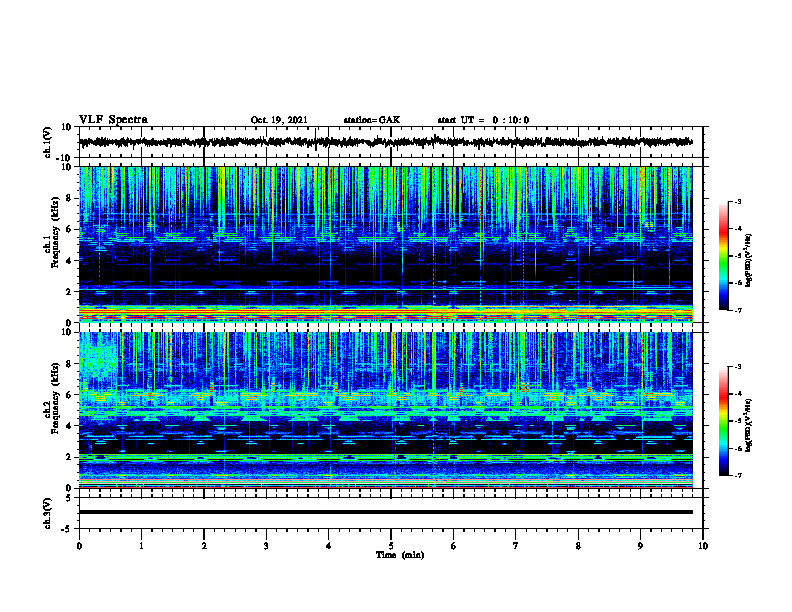This screenshot has height=612, width=792.
Task: Click time axis tick label "9"
Action: 640,546
